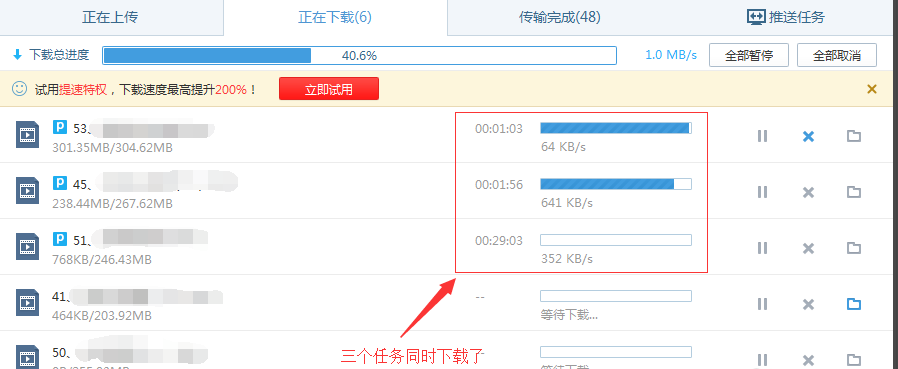Open the folder for file 51

point(854,248)
